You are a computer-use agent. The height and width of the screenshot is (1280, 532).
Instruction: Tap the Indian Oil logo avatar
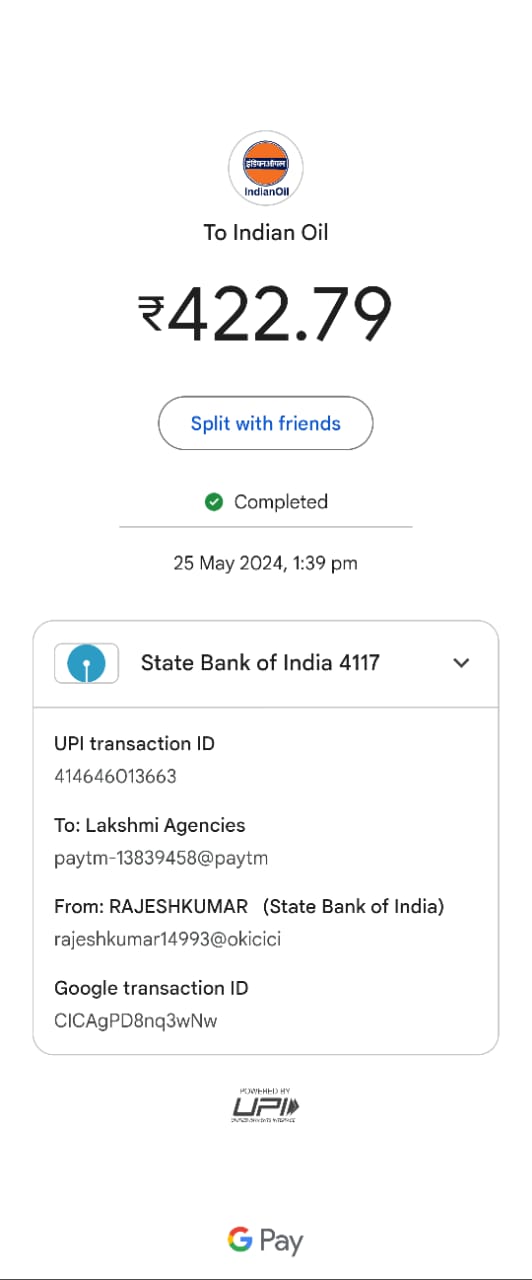pos(266,167)
